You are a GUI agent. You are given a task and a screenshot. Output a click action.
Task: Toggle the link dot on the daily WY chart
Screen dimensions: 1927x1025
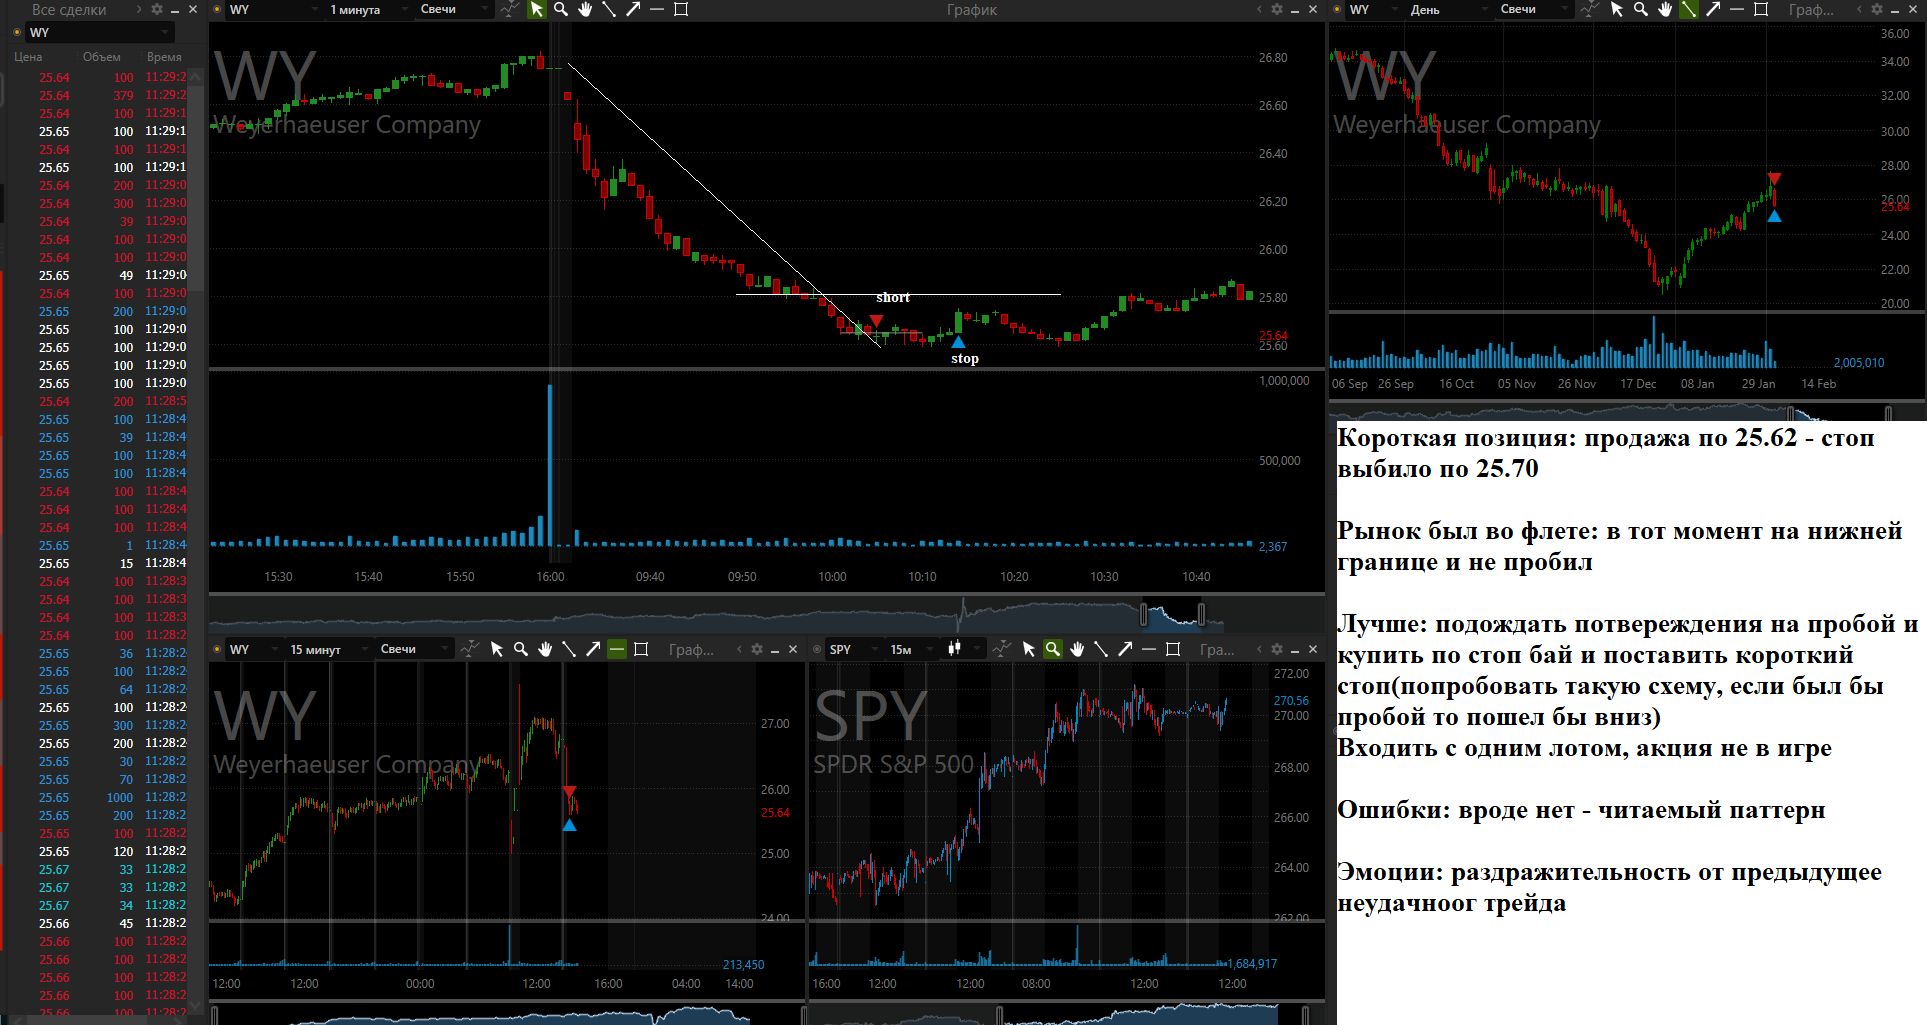click(x=1337, y=9)
